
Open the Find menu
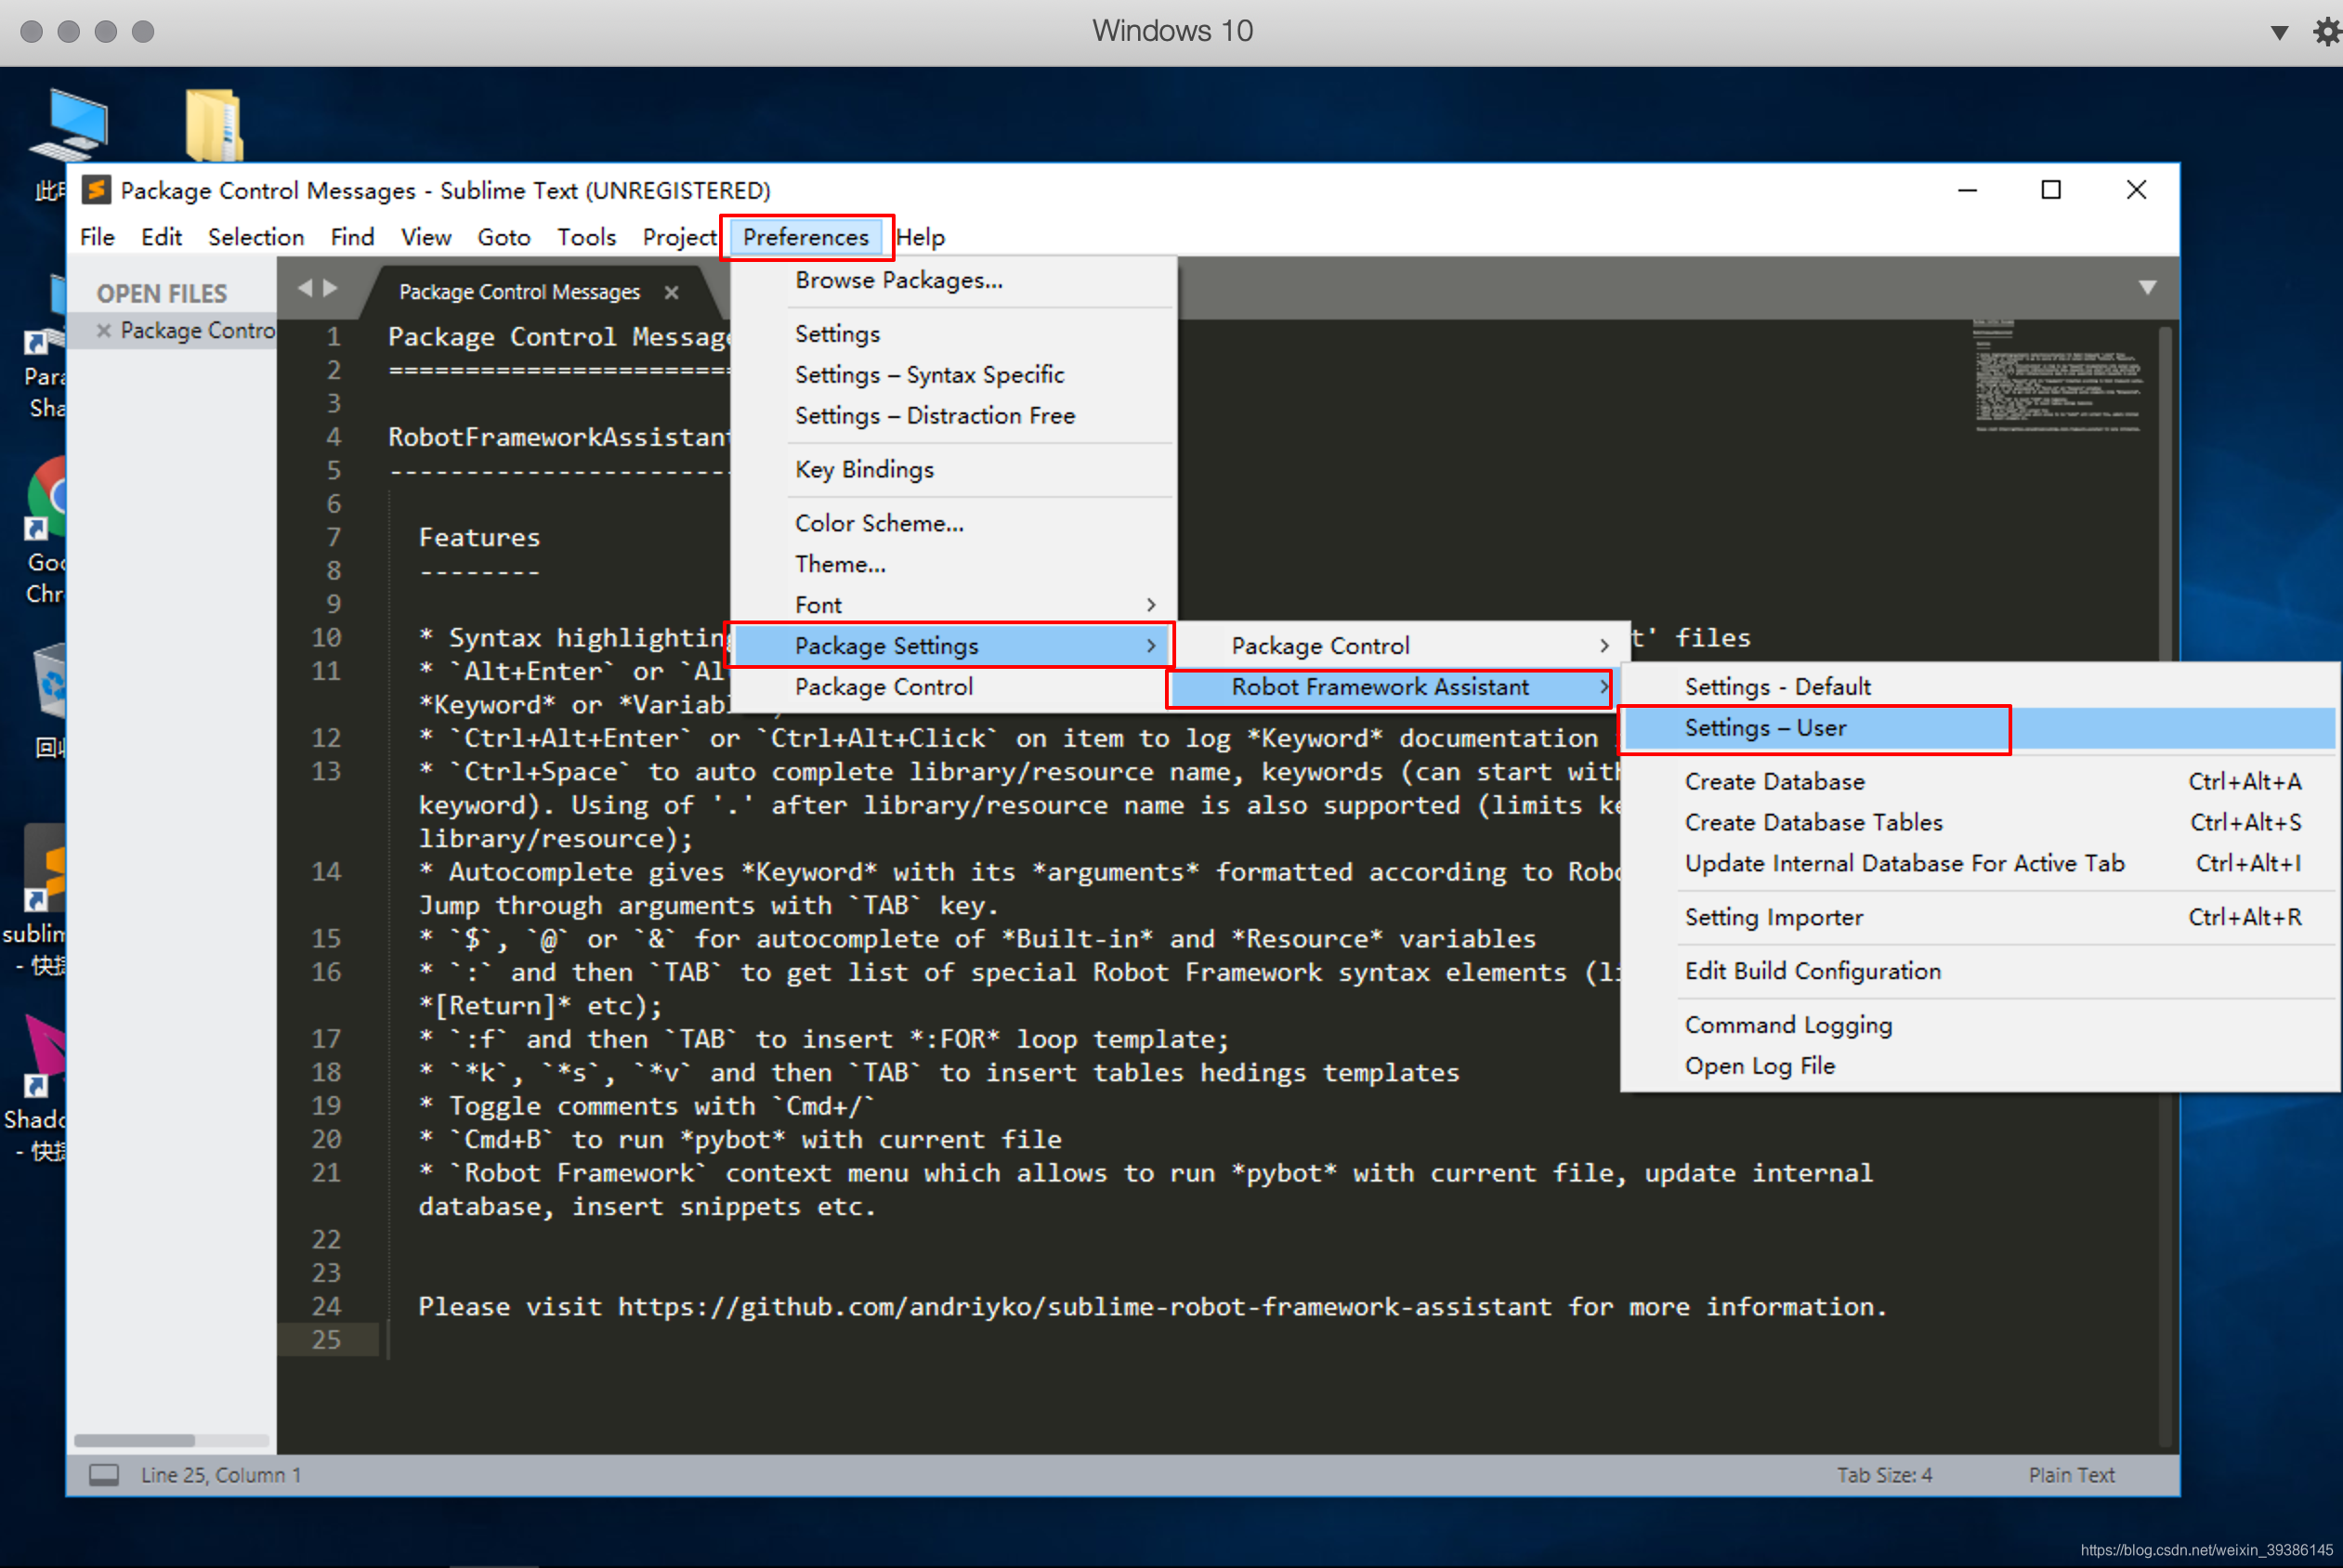pyautogui.click(x=352, y=237)
